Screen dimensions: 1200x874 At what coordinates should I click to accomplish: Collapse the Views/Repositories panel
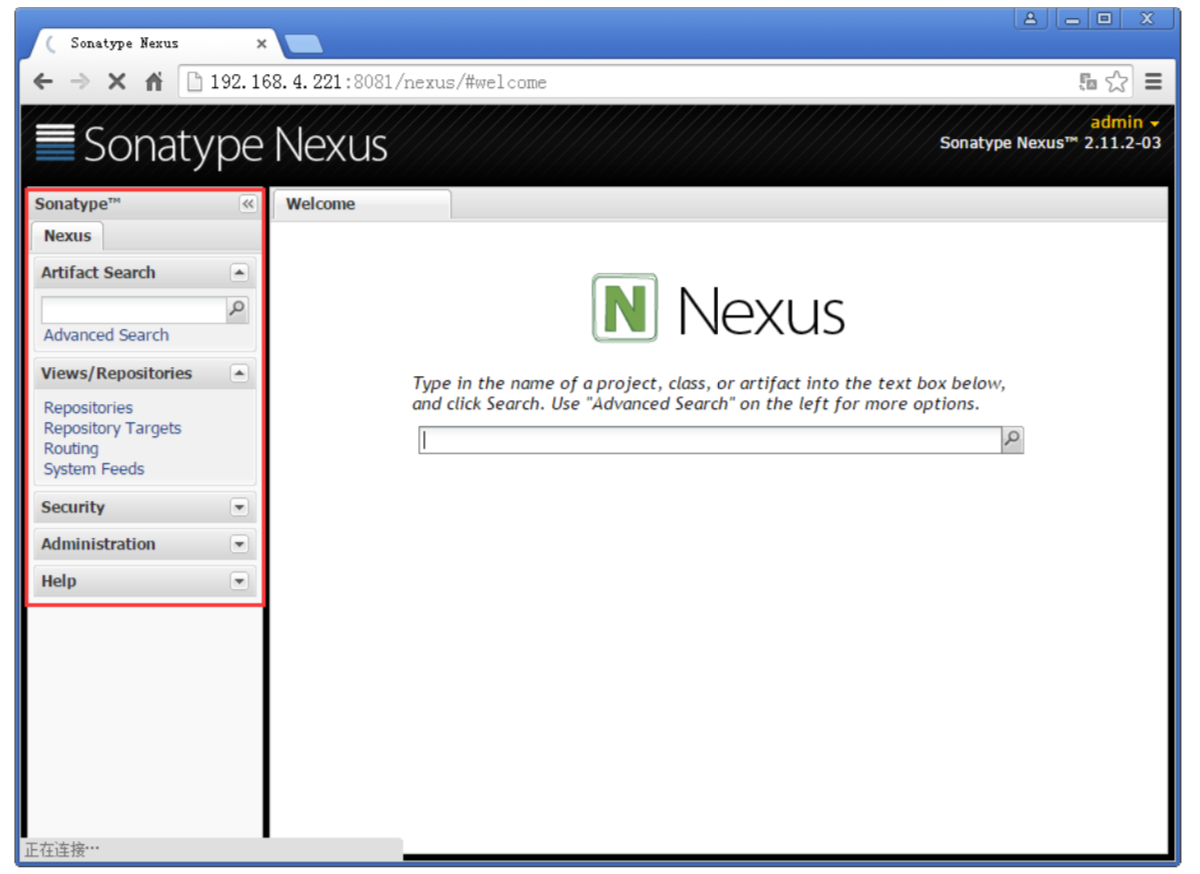(239, 374)
